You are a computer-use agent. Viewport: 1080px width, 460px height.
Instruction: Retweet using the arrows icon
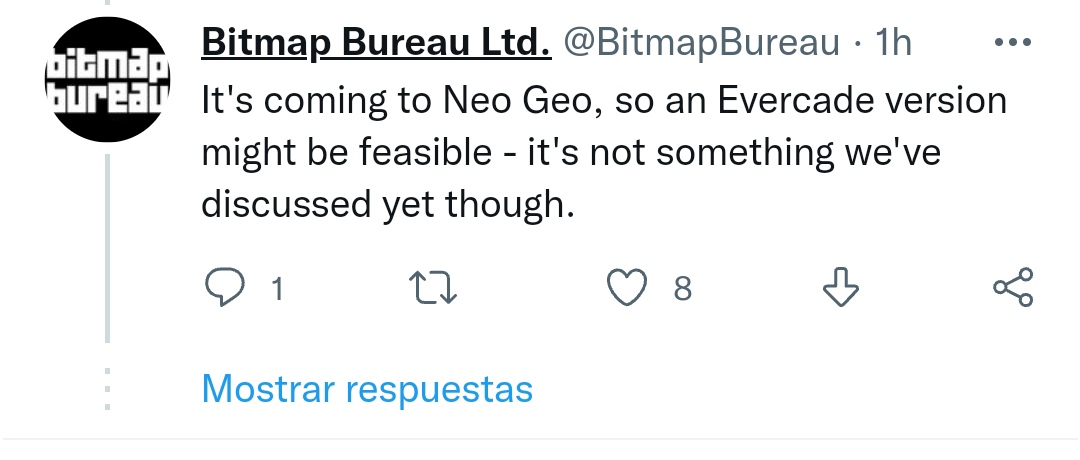click(434, 289)
